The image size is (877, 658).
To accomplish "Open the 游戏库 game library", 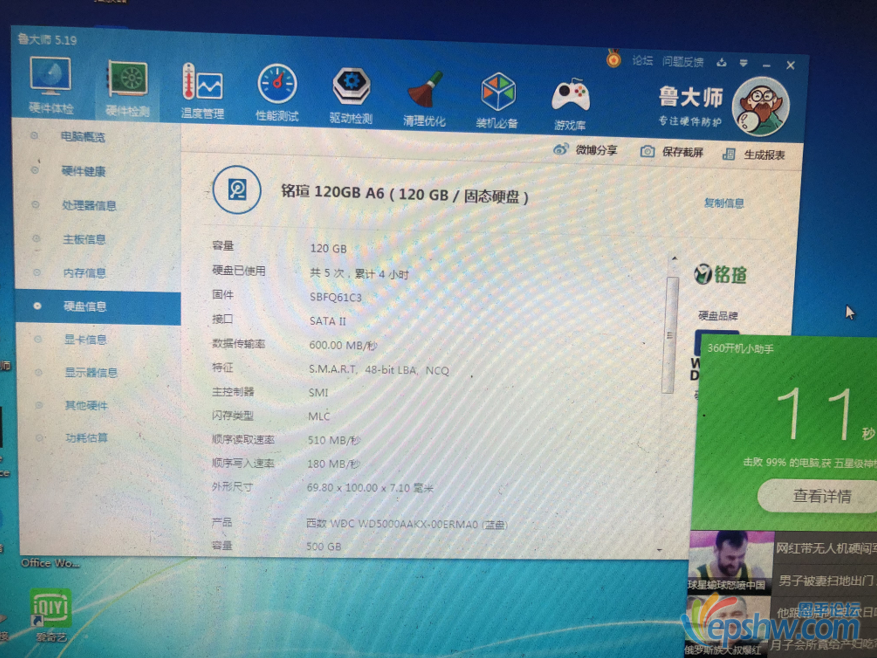I will pyautogui.click(x=570, y=104).
